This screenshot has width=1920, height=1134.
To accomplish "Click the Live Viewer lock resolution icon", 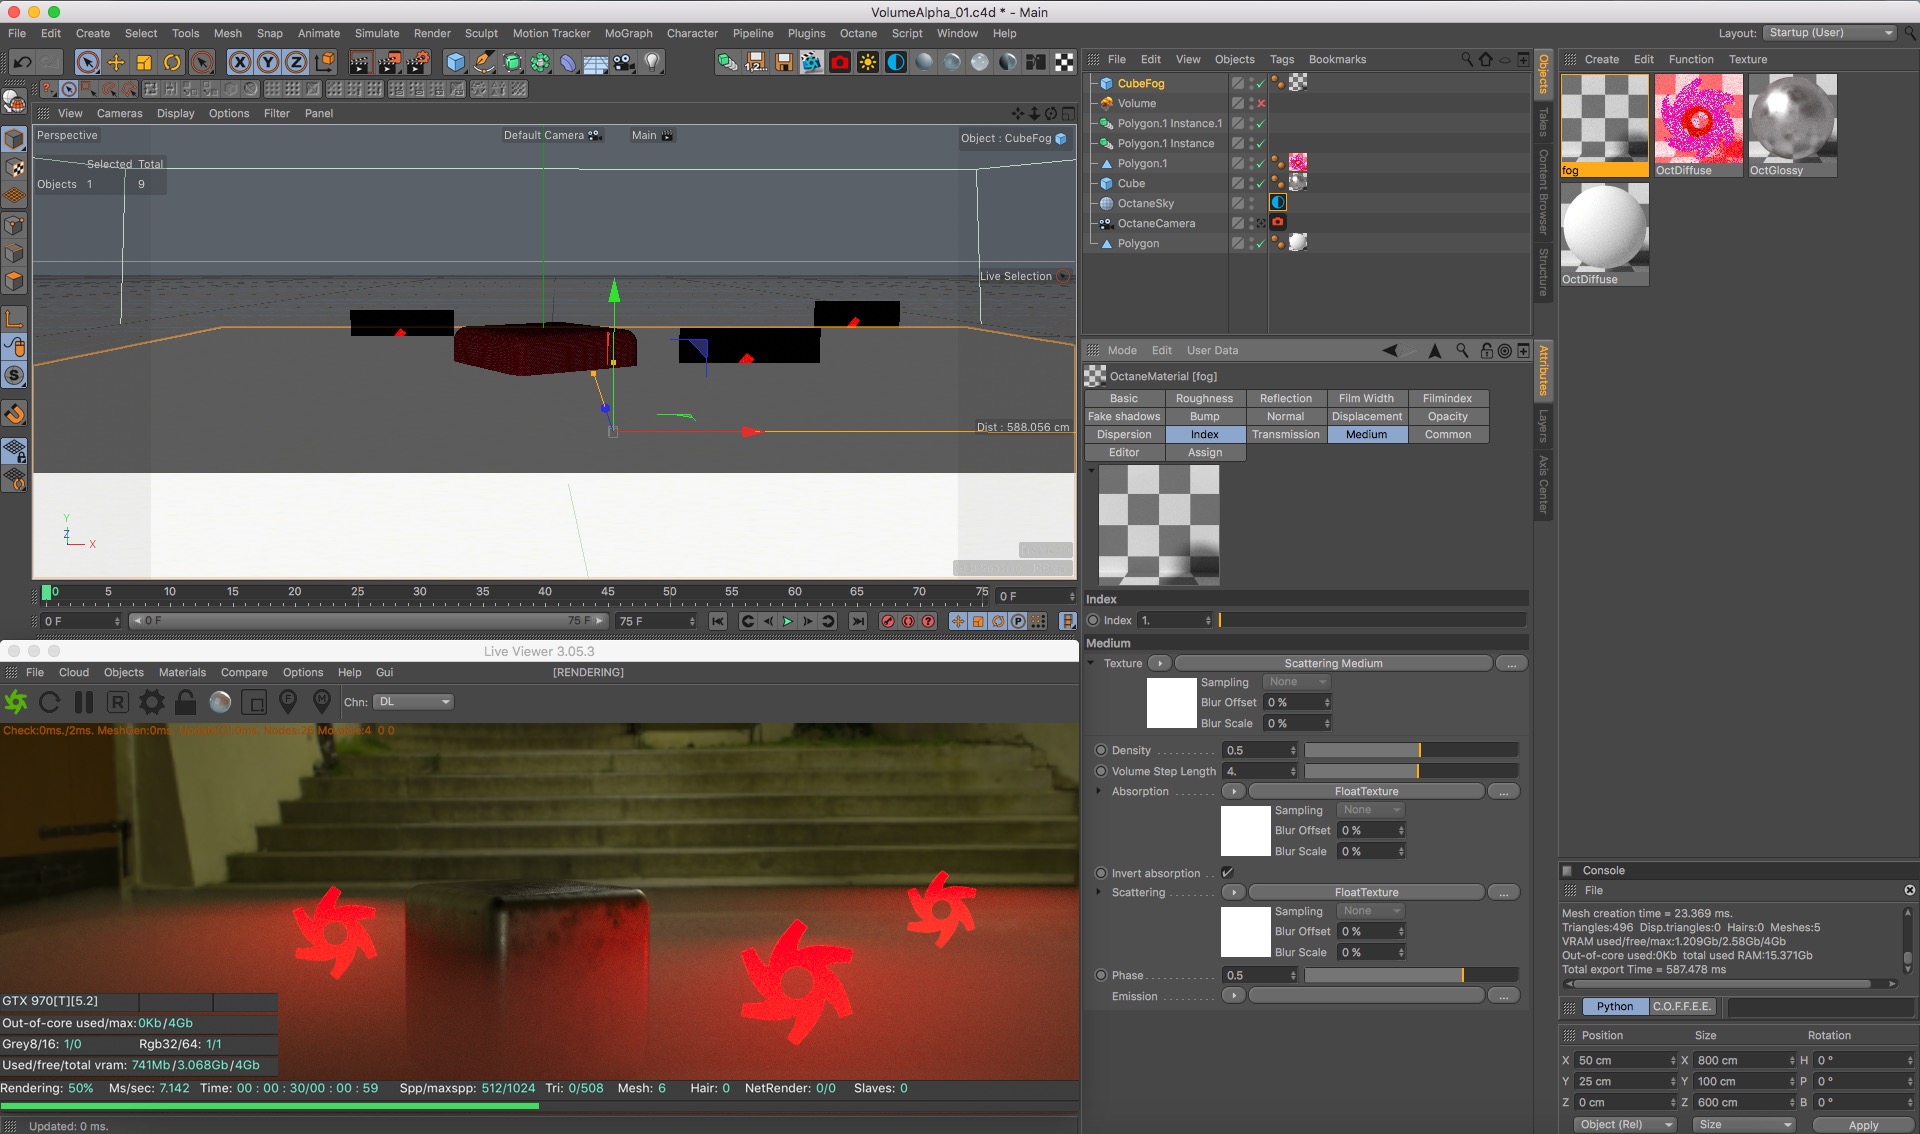I will pyautogui.click(x=185, y=702).
